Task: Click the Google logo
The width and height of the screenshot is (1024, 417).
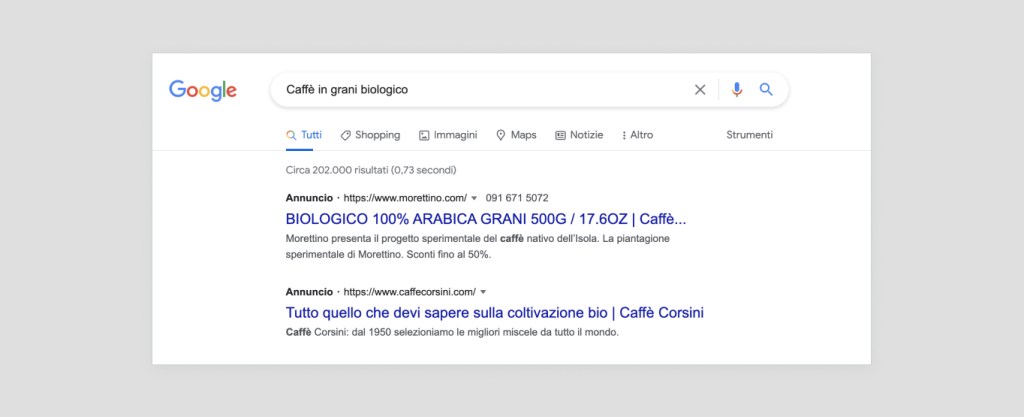Action: (x=202, y=90)
